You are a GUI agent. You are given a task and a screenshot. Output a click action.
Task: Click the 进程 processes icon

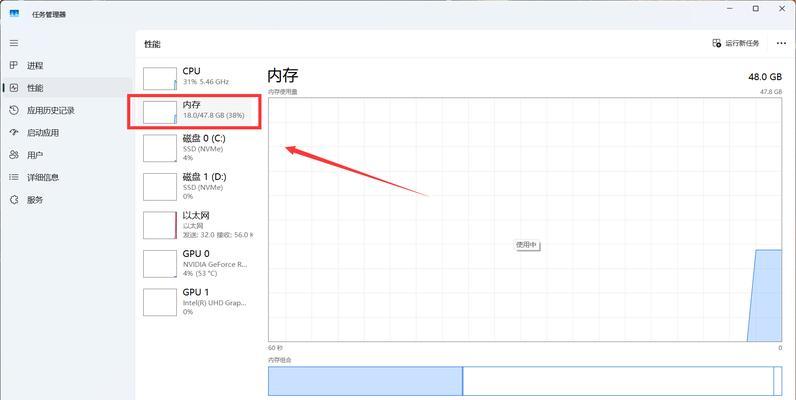(x=14, y=65)
